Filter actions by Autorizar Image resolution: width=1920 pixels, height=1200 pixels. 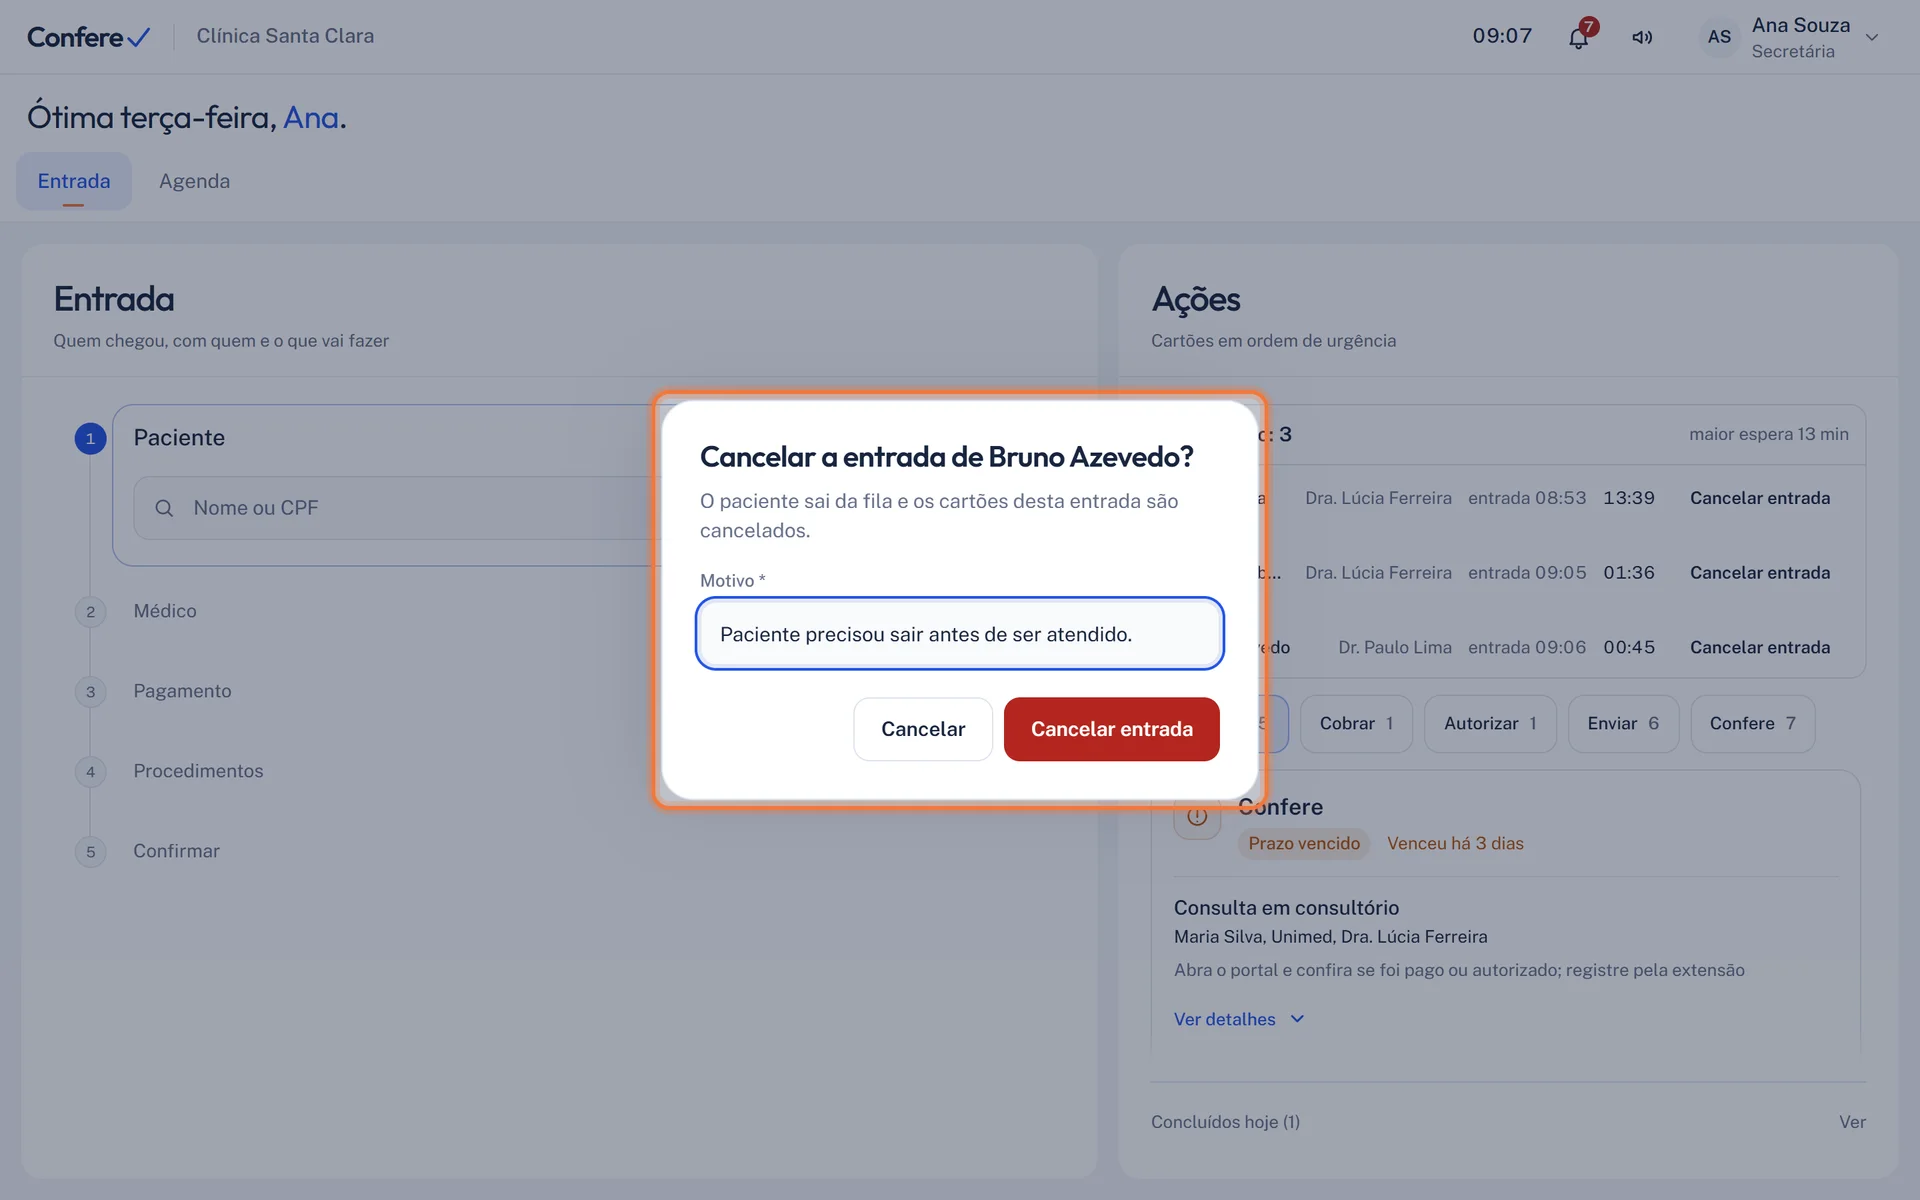click(1490, 724)
